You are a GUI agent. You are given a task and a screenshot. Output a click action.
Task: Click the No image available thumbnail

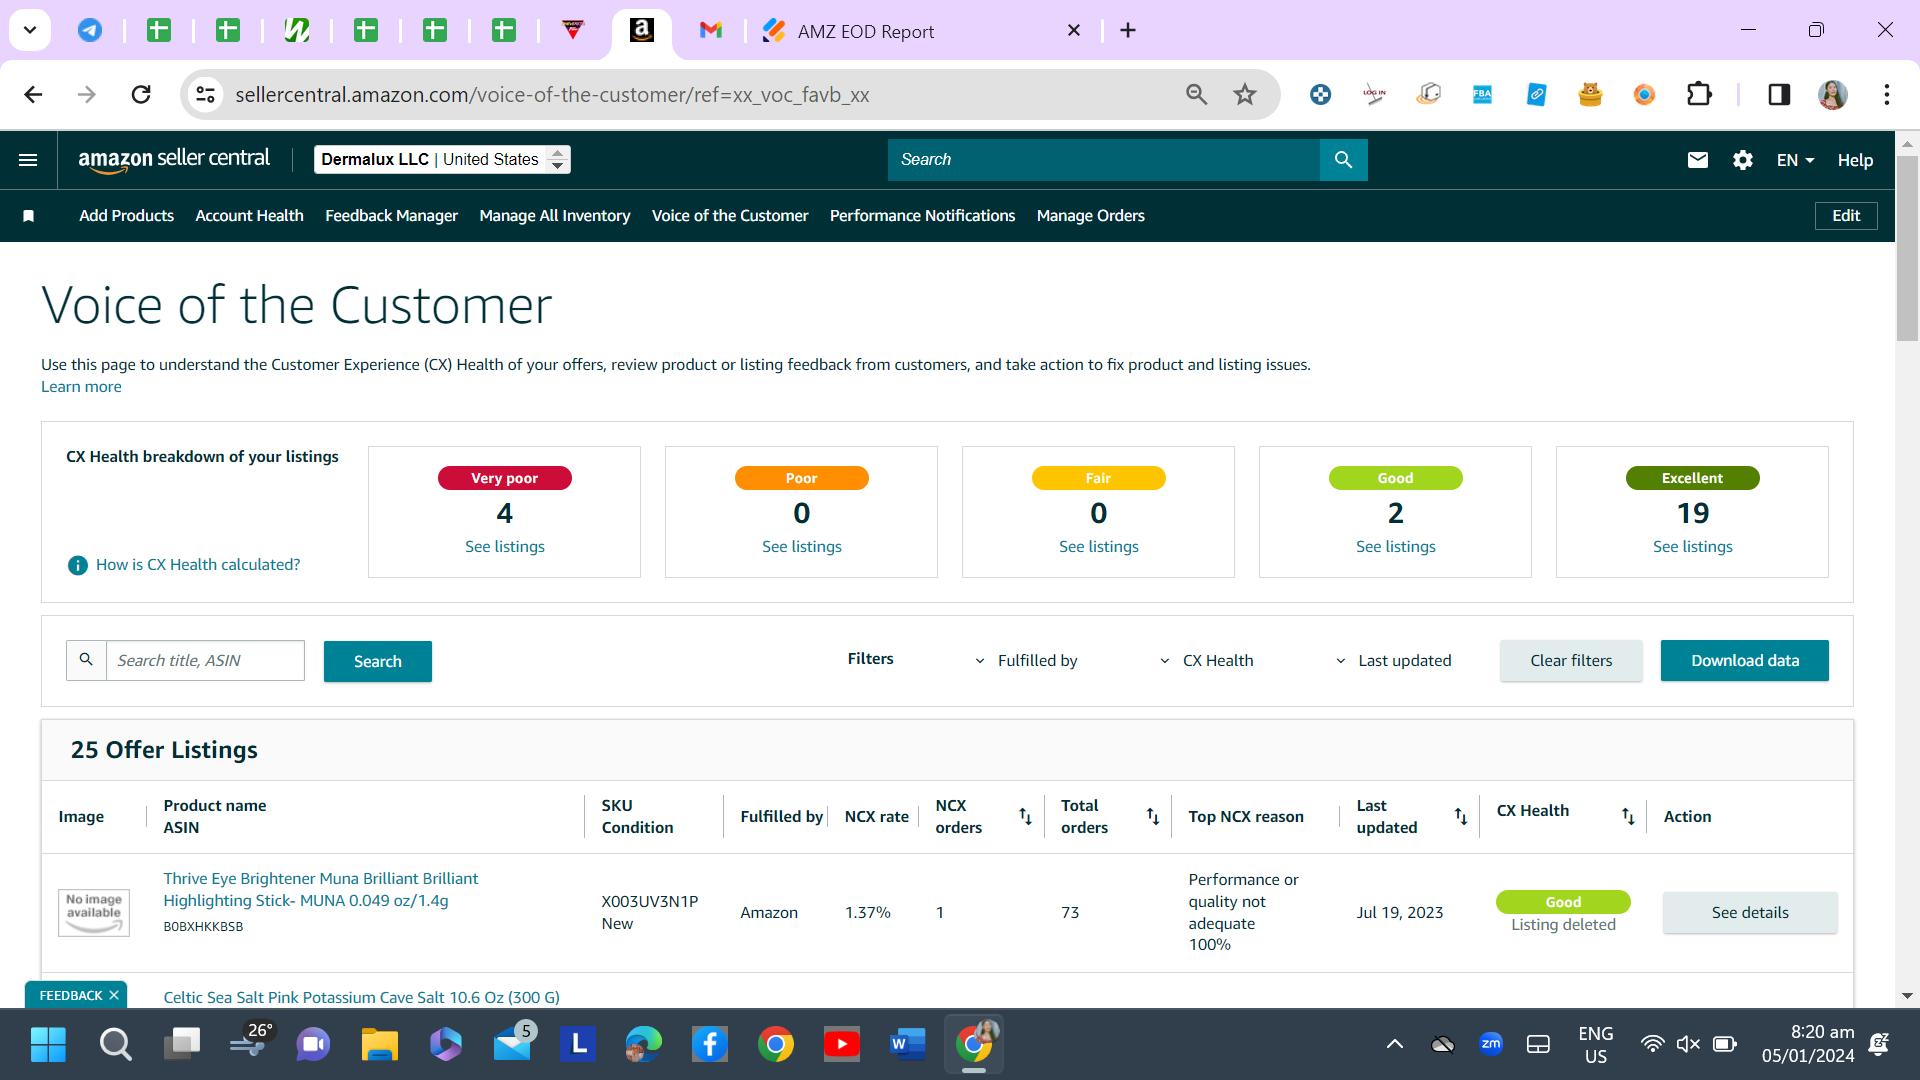click(x=94, y=913)
